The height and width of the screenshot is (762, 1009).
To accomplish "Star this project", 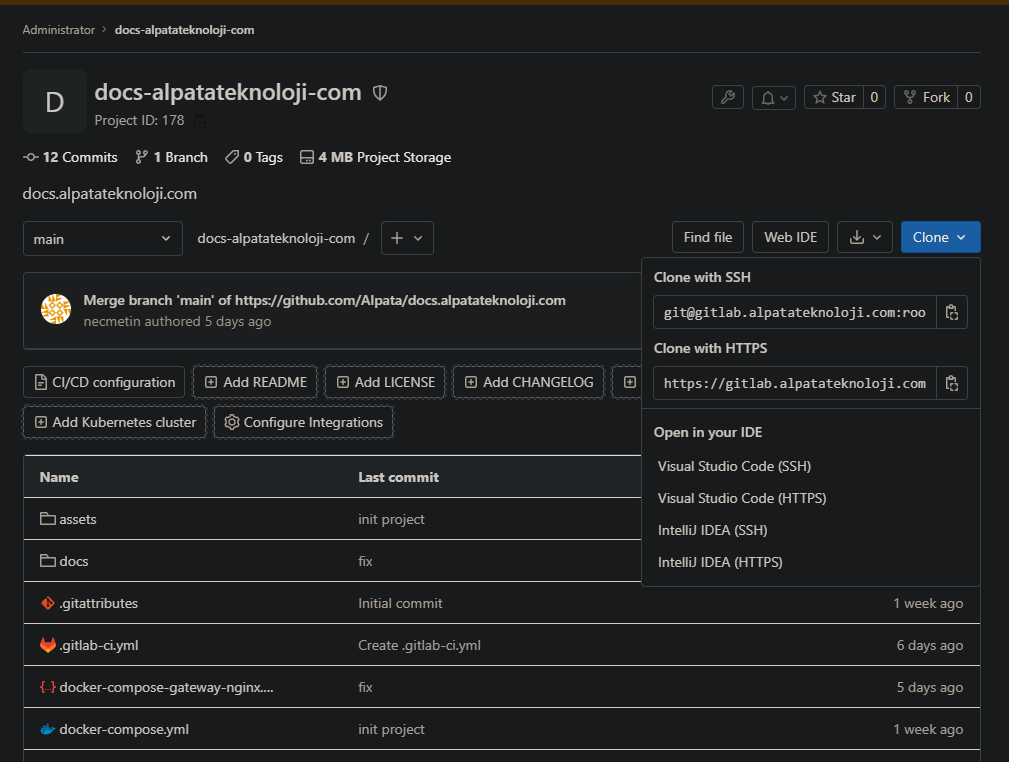I will (835, 97).
